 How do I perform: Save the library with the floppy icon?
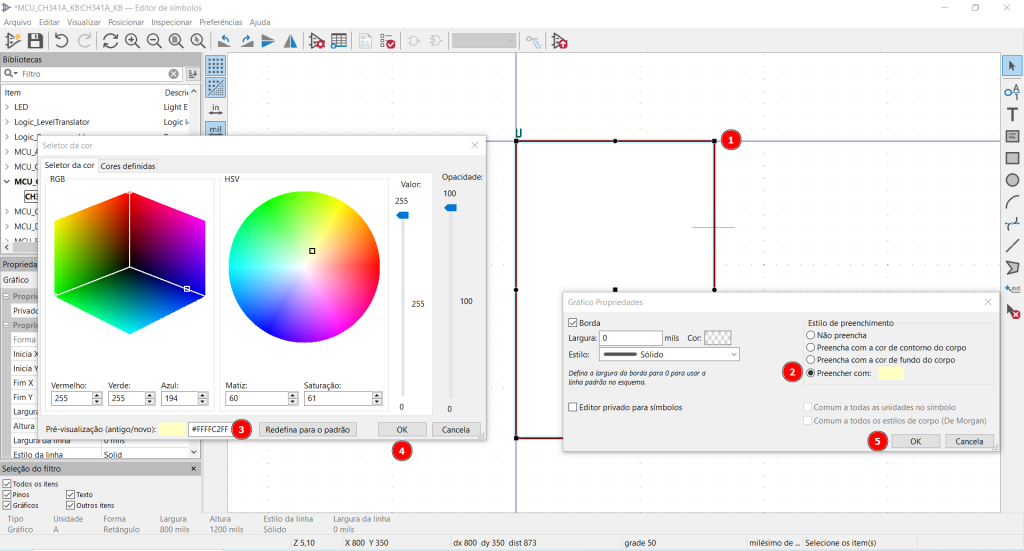35,41
